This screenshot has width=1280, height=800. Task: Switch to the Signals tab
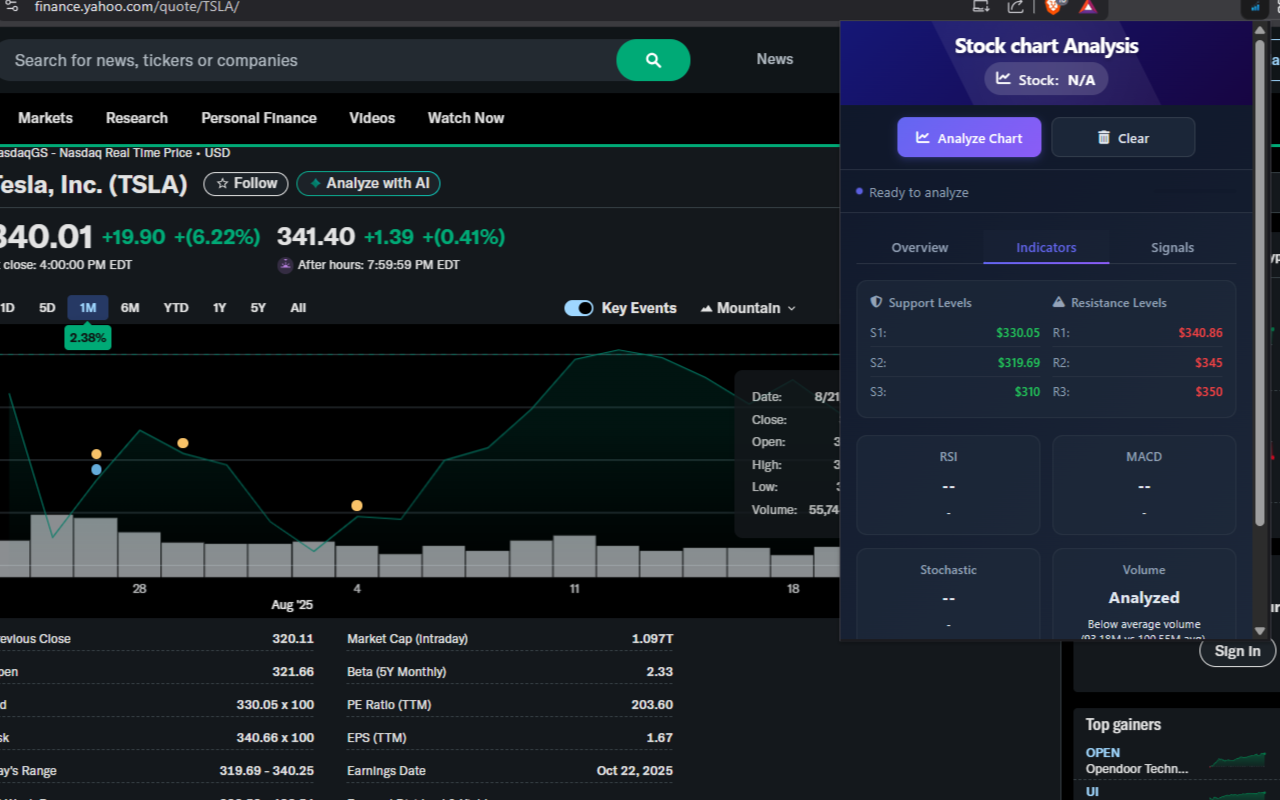(x=1172, y=247)
